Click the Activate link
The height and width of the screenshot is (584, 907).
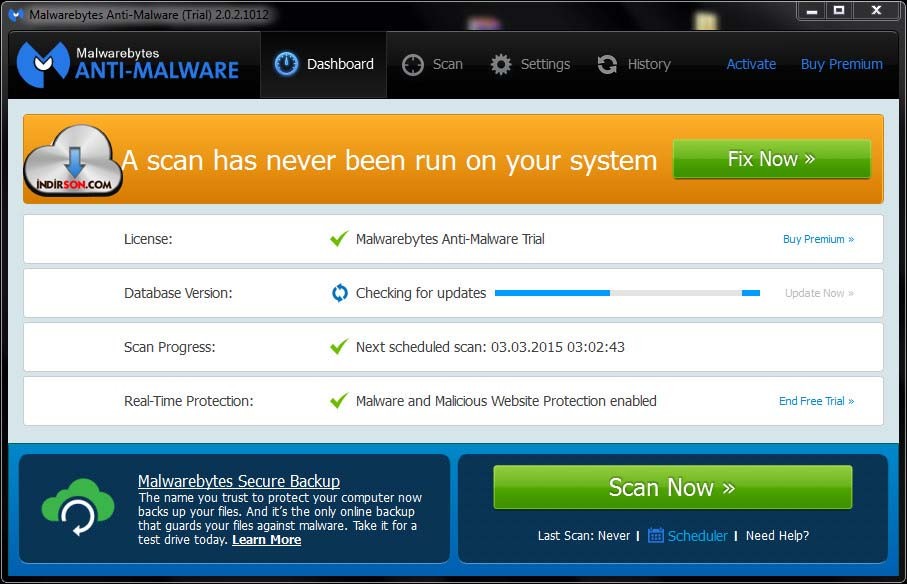(x=751, y=64)
